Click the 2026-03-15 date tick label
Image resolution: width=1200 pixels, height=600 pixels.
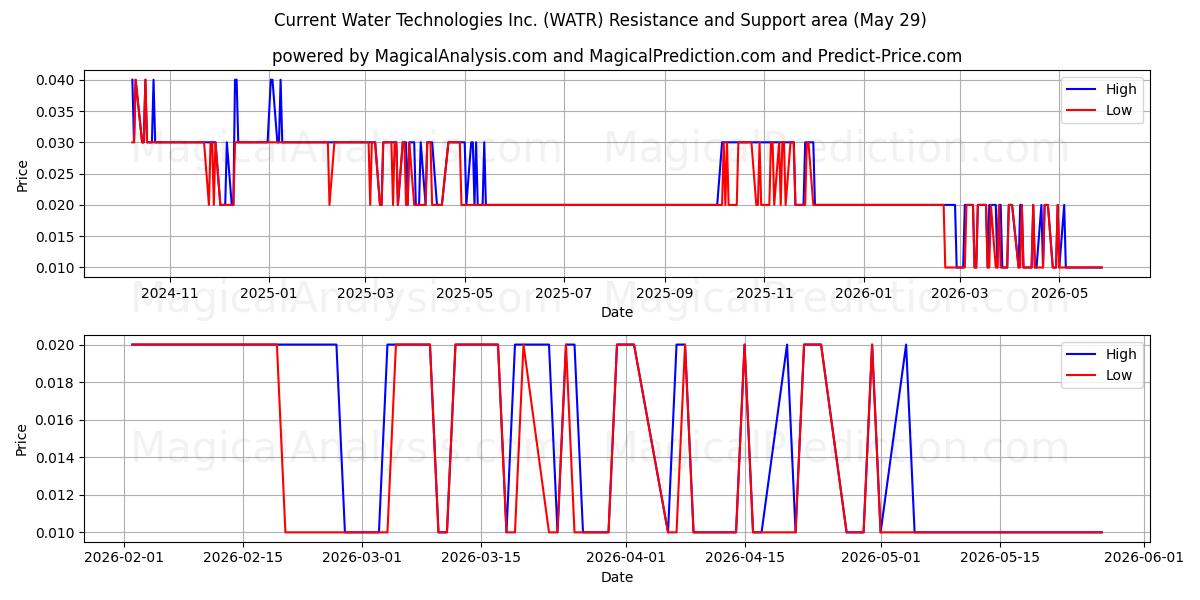coord(481,558)
